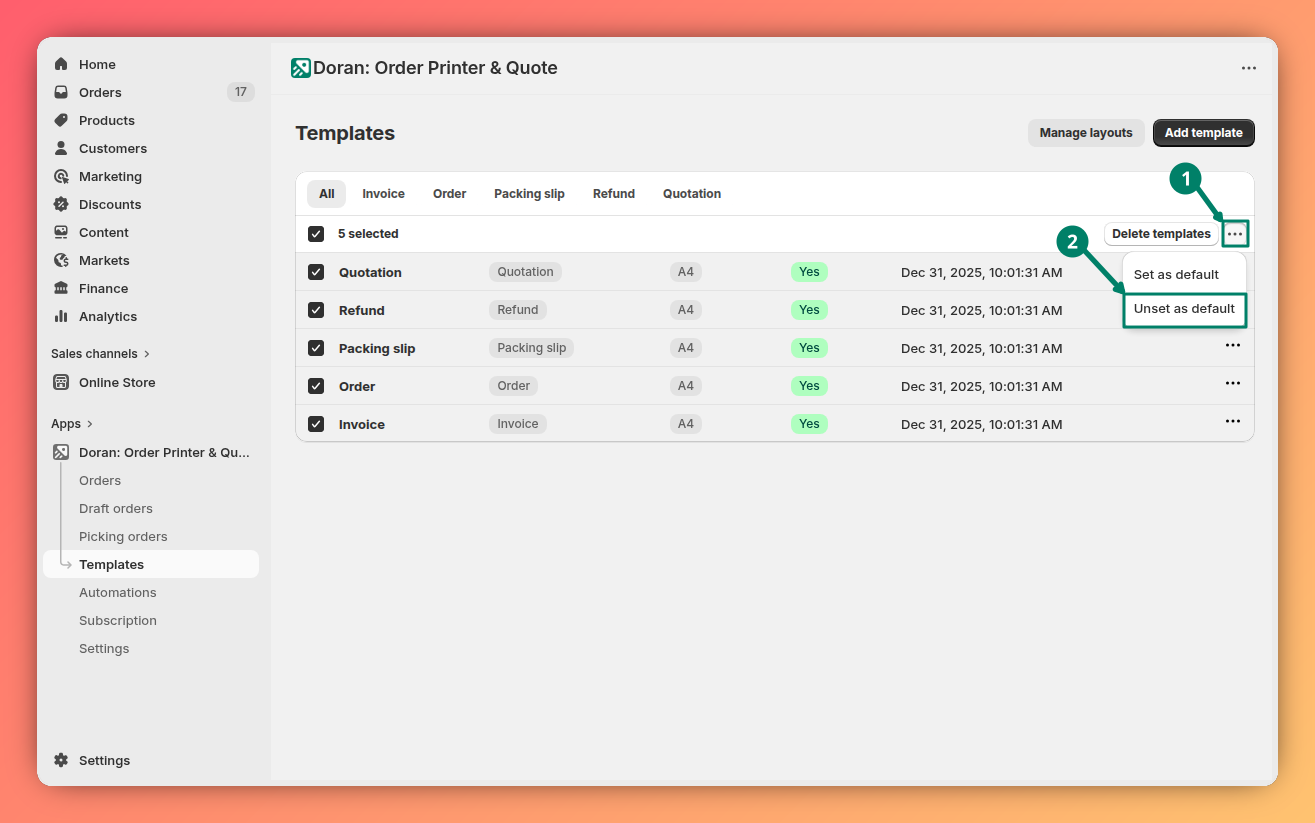This screenshot has height=823, width=1315.
Task: Choose Set as default from the menu
Action: click(1184, 275)
